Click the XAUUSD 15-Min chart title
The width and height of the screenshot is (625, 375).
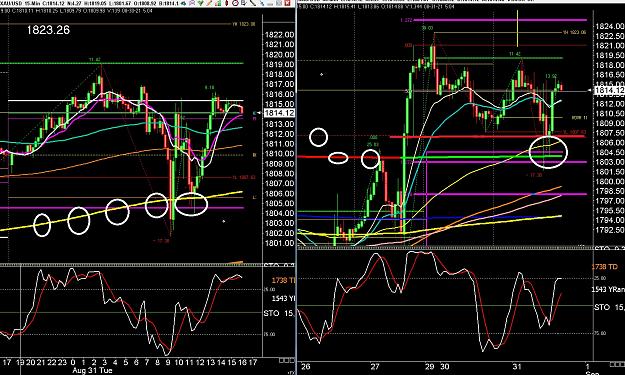tap(21, 3)
